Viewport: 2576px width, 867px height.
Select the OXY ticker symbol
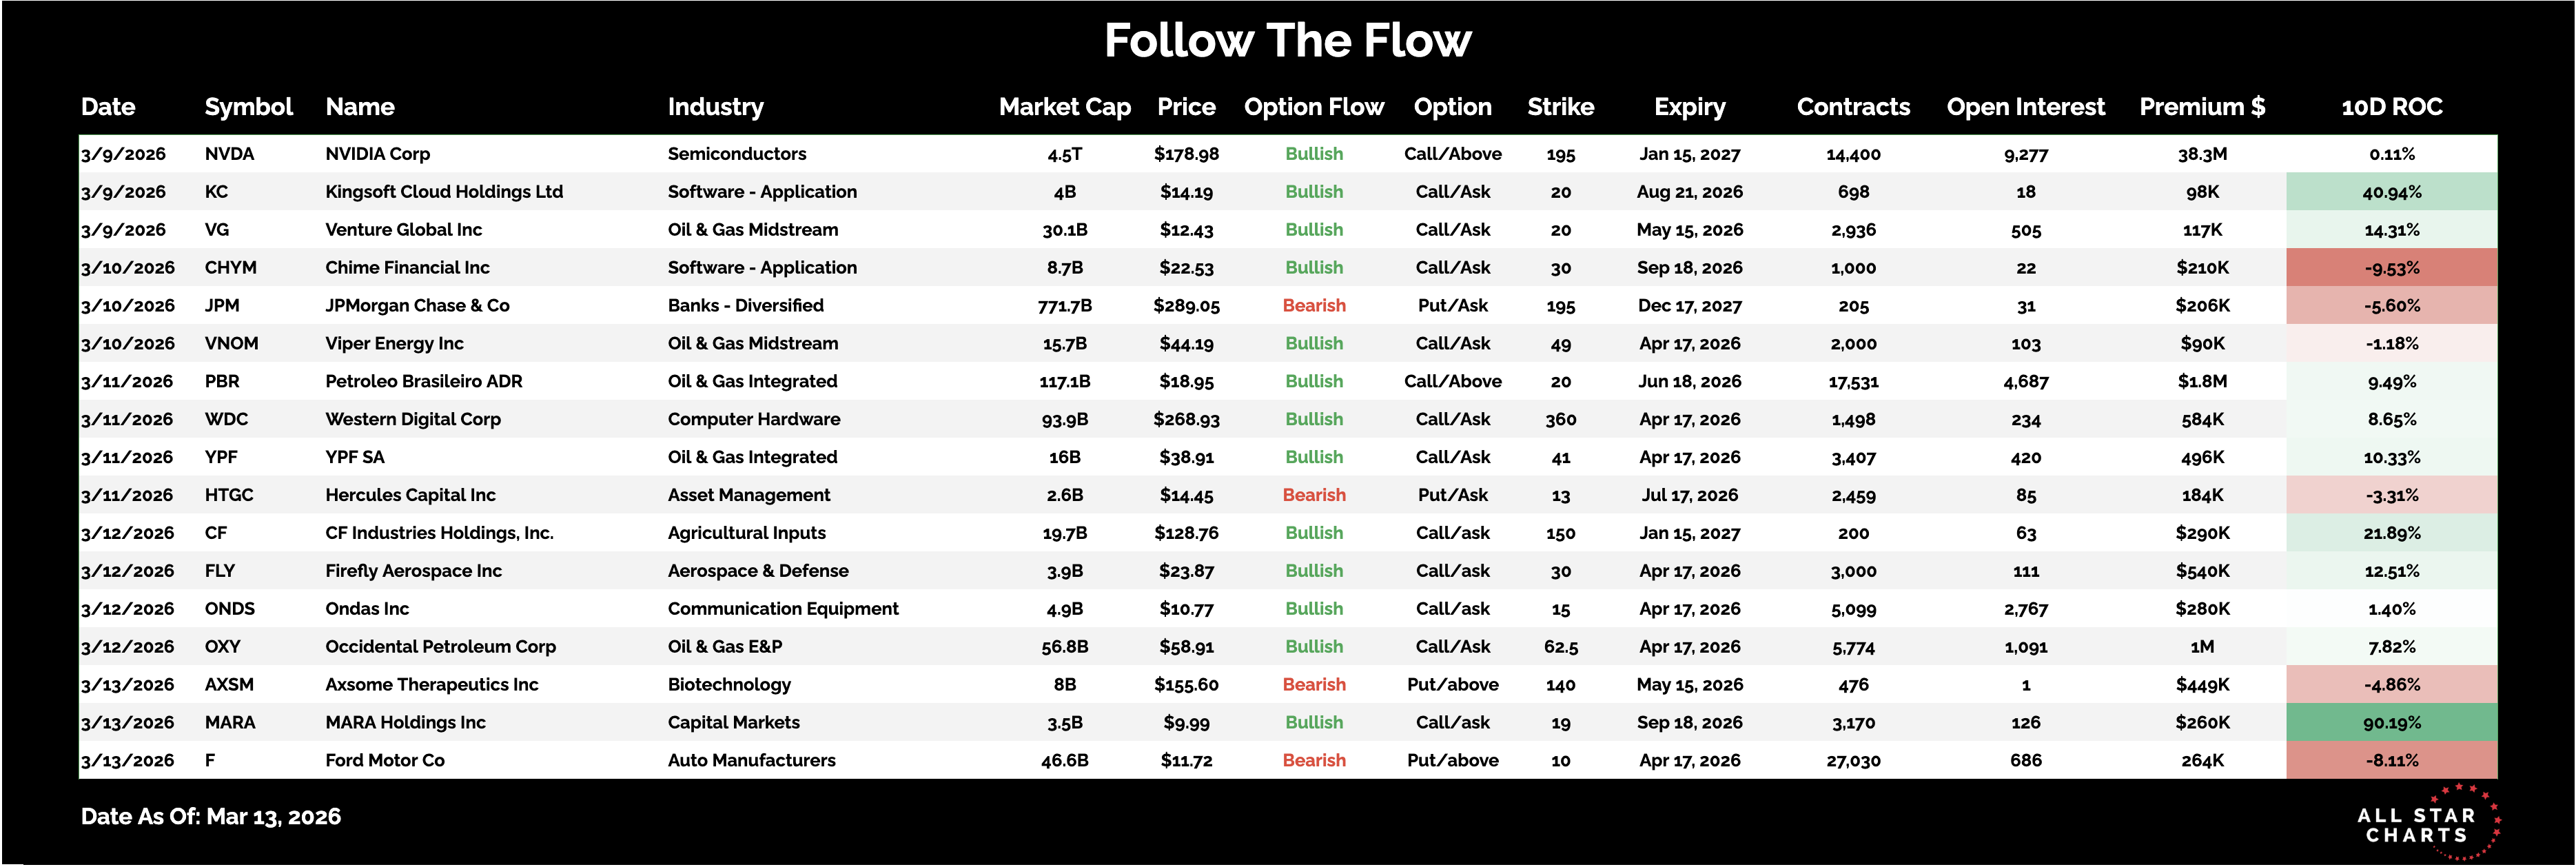(x=222, y=646)
